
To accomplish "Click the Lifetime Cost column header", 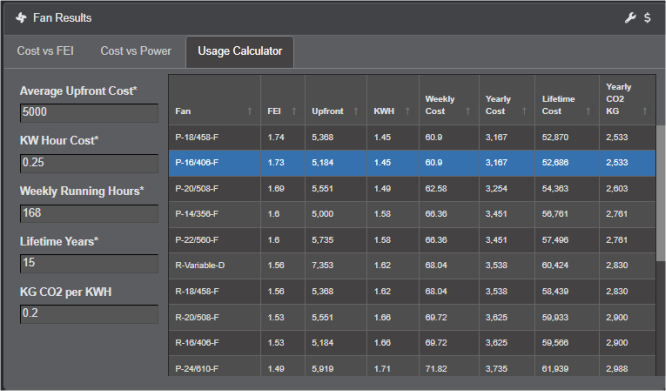I will (x=567, y=100).
